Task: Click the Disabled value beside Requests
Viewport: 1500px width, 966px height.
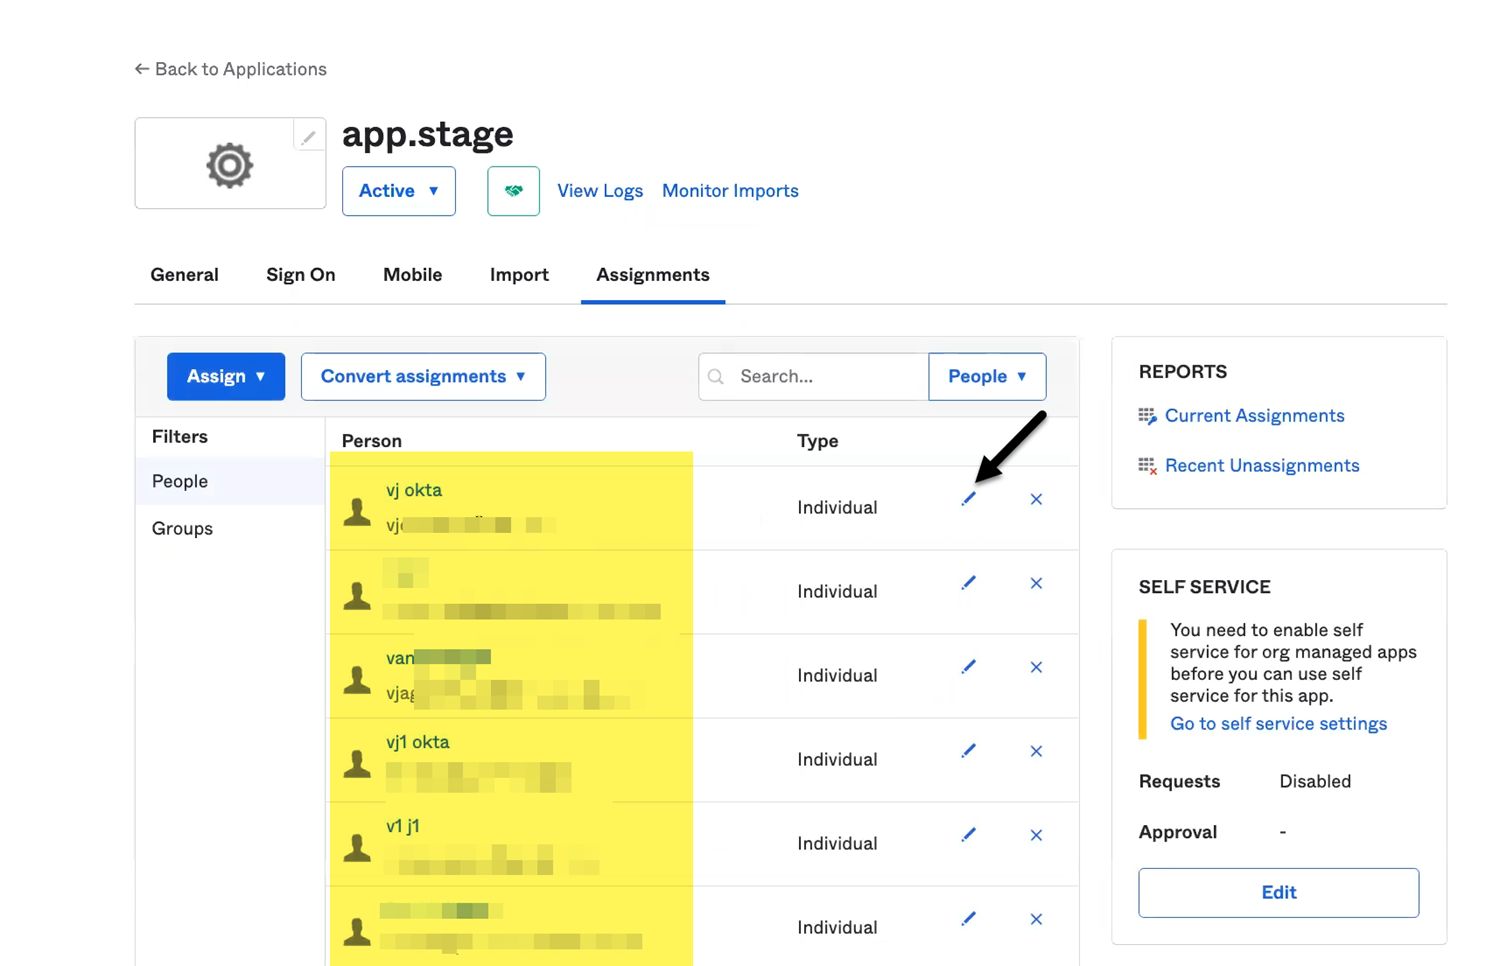Action: pyautogui.click(x=1315, y=782)
